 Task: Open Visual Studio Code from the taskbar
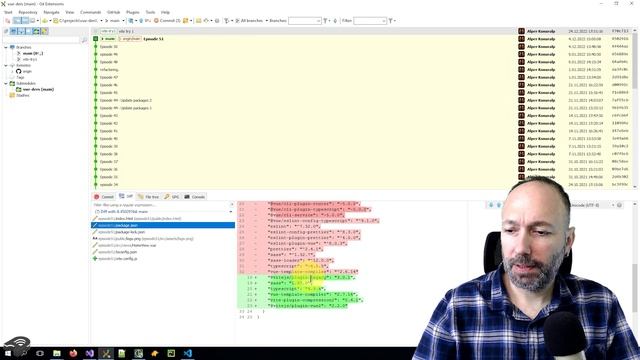pos(188,353)
